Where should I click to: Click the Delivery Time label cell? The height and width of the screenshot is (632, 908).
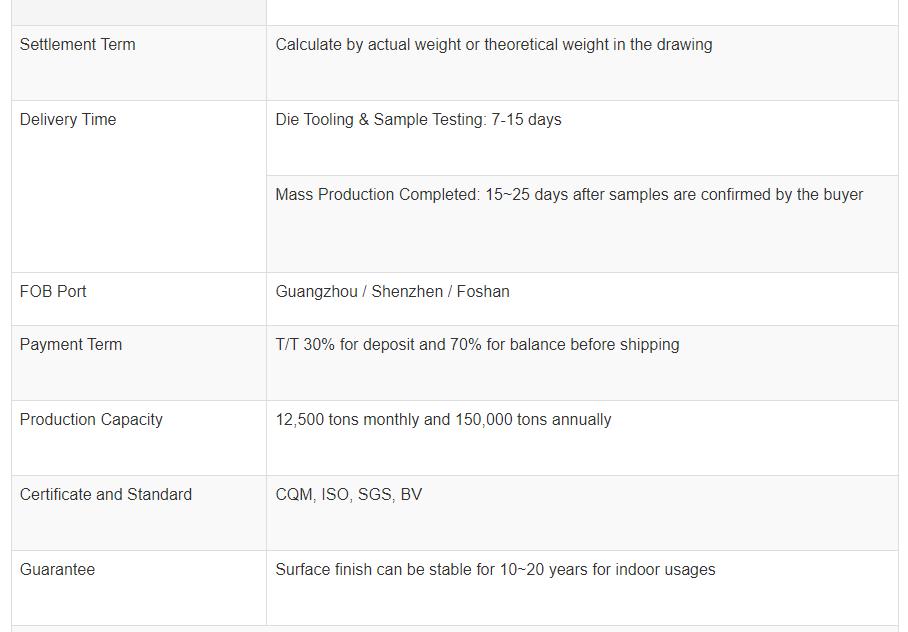coord(68,120)
